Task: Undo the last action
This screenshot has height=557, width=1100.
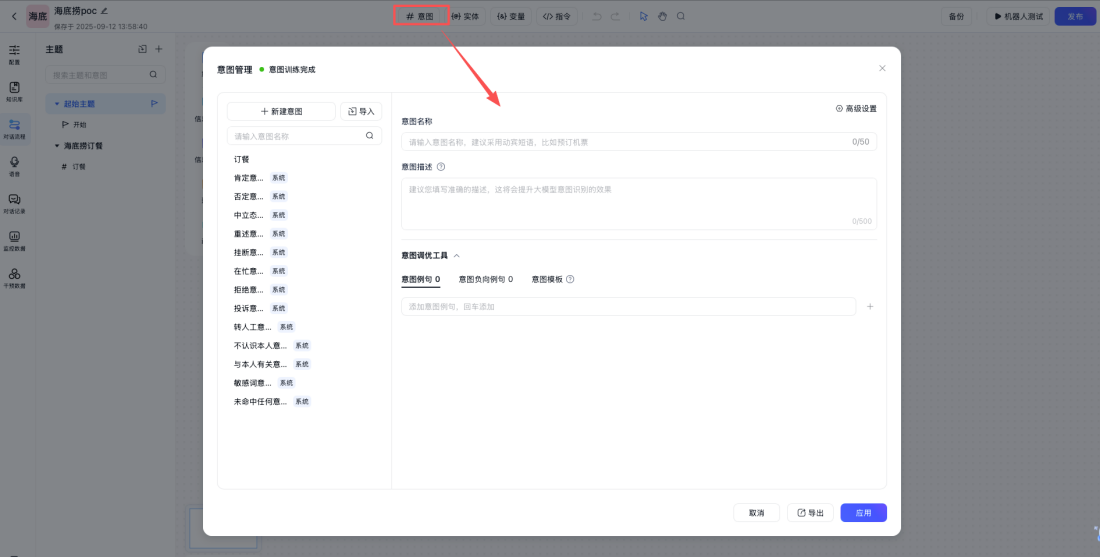Action: (x=596, y=16)
